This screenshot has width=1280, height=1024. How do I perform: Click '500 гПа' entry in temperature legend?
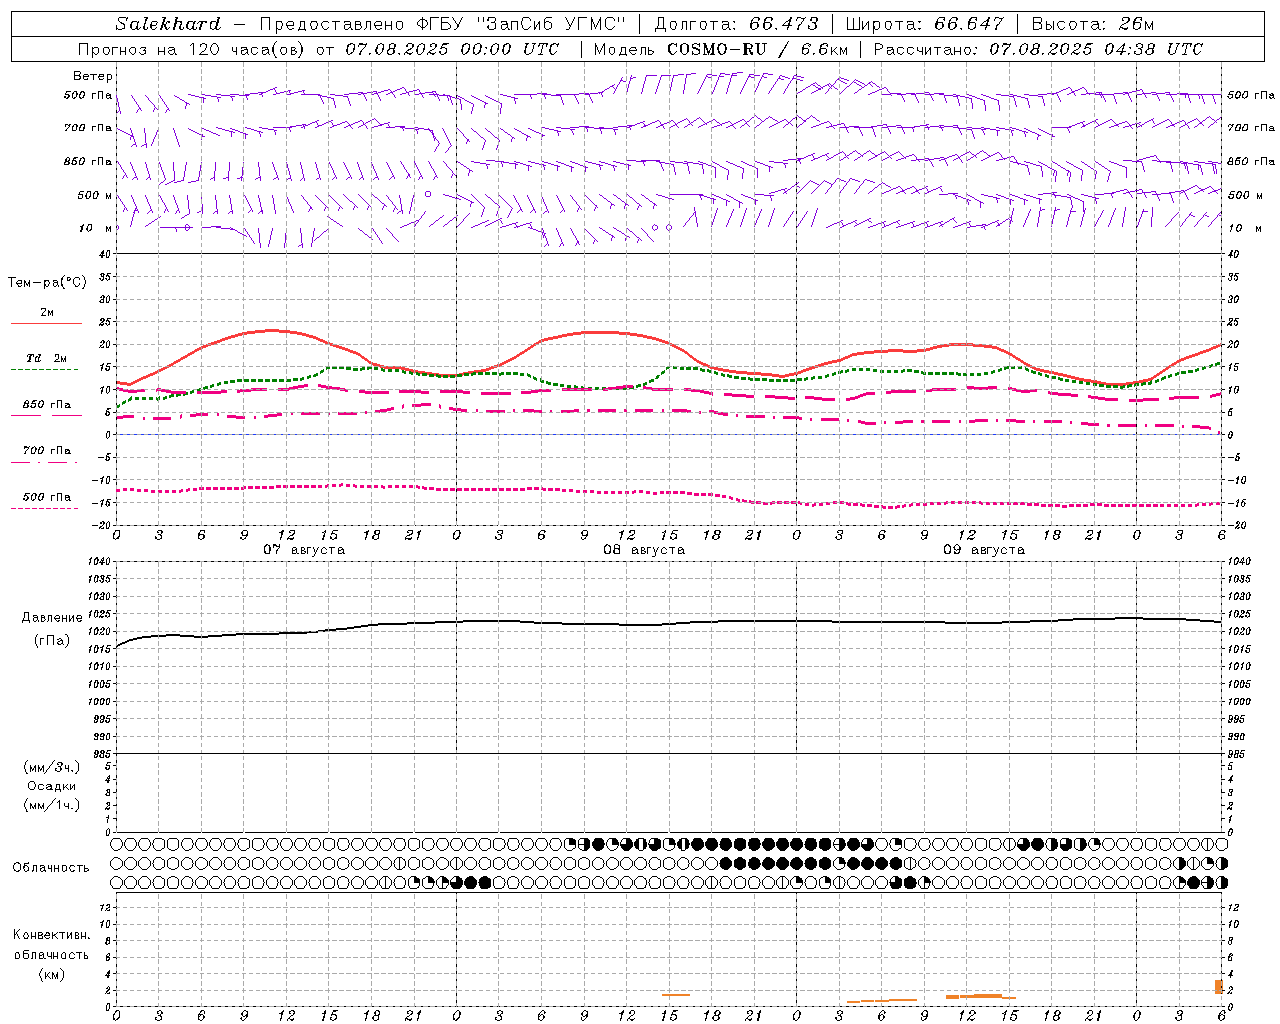click(x=47, y=497)
